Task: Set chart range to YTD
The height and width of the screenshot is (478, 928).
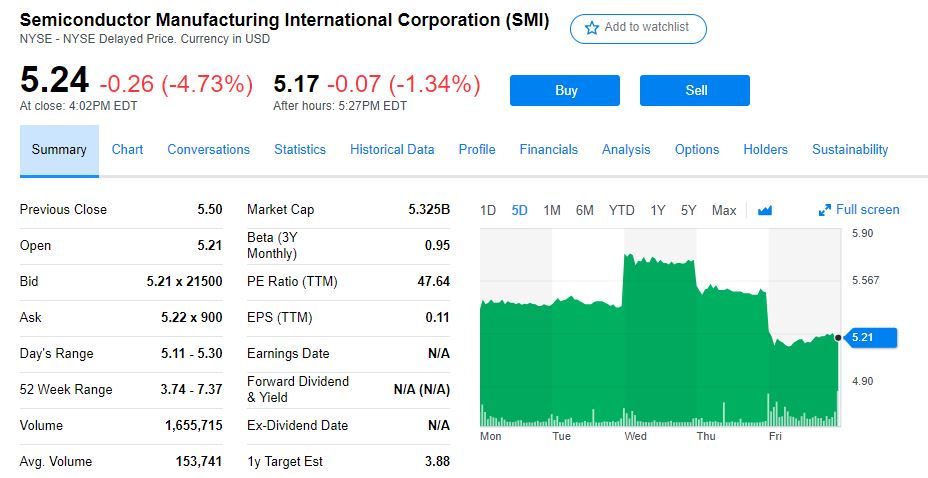Action: coord(622,210)
